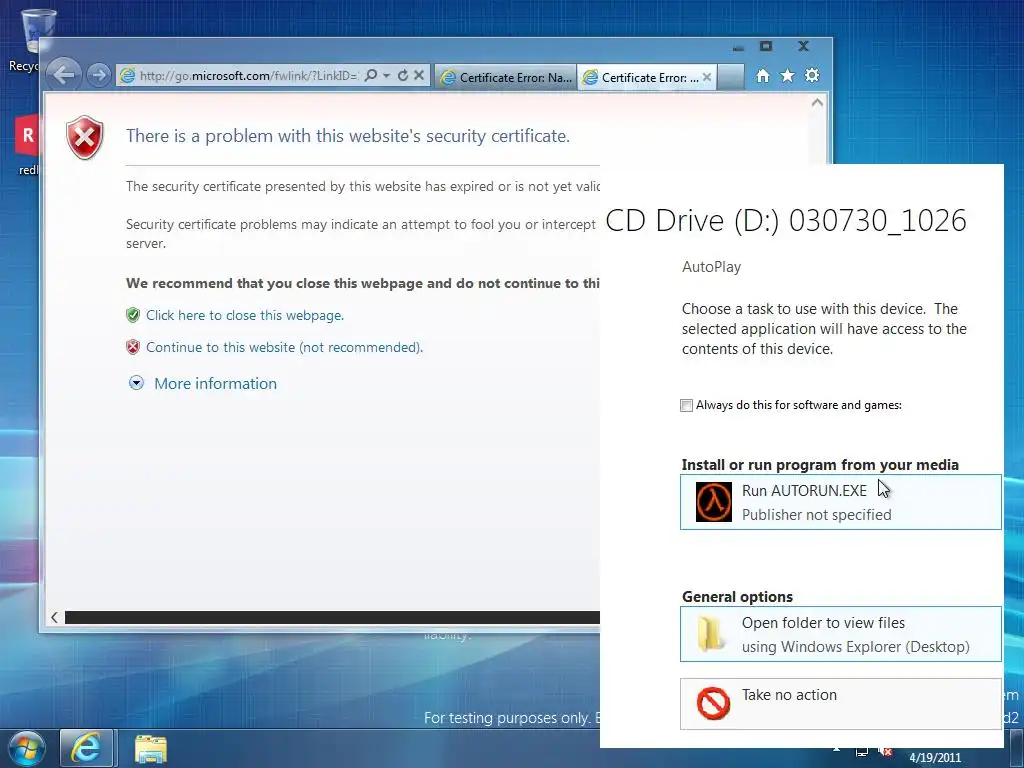Click 'using Windows Explorer (Desktop)' text

(856, 647)
